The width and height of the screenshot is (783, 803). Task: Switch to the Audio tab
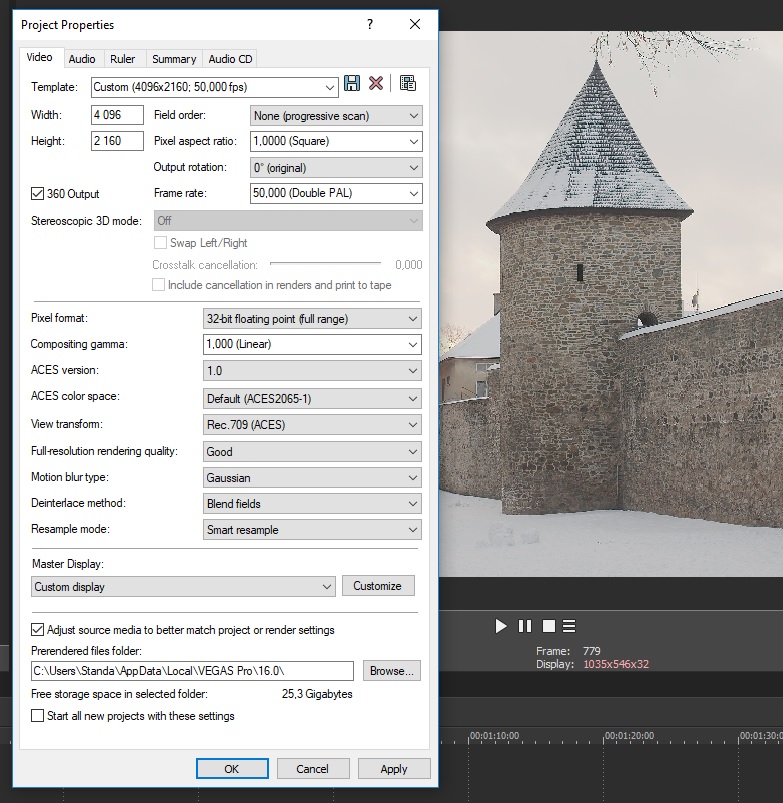[82, 59]
